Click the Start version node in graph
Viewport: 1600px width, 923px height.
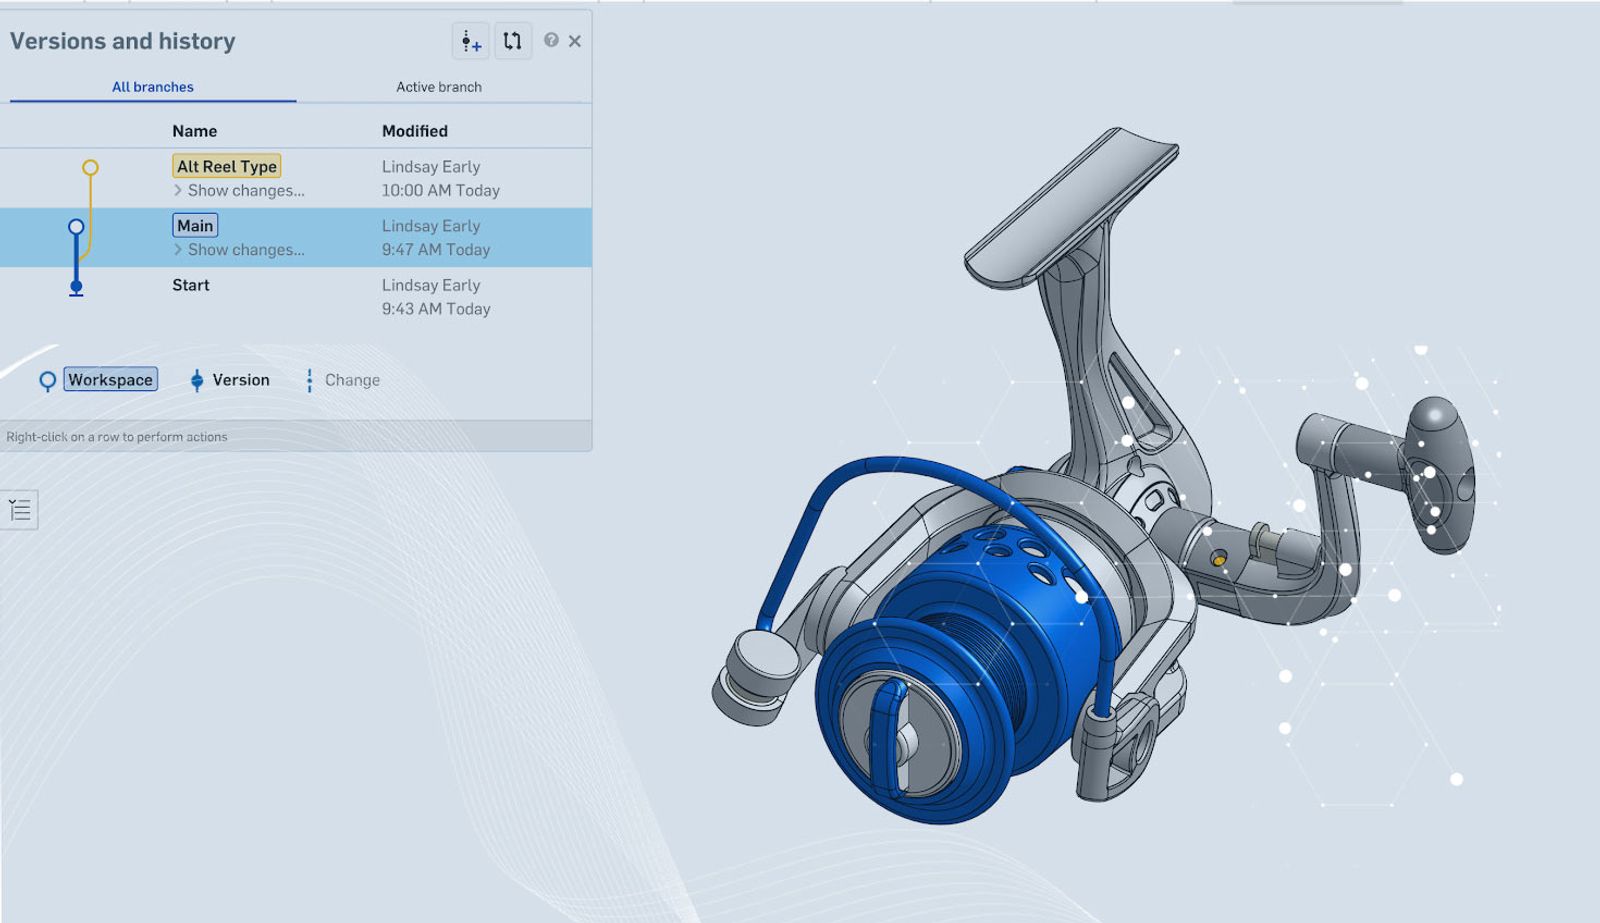point(76,287)
